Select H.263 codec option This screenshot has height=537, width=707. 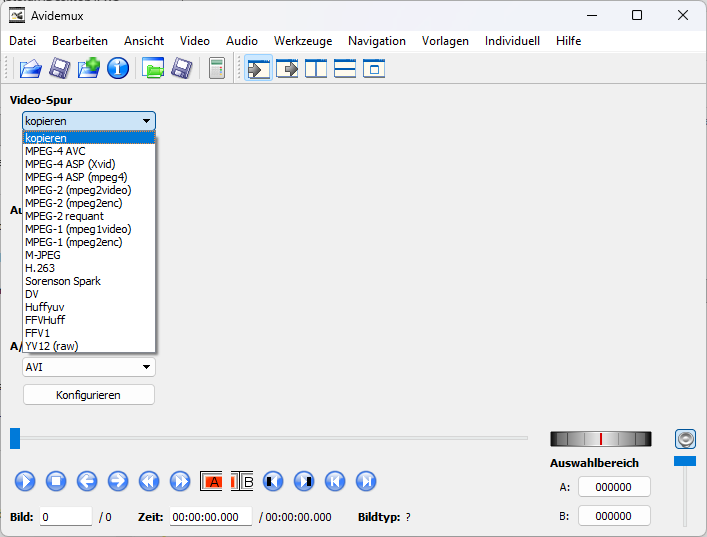click(x=89, y=268)
